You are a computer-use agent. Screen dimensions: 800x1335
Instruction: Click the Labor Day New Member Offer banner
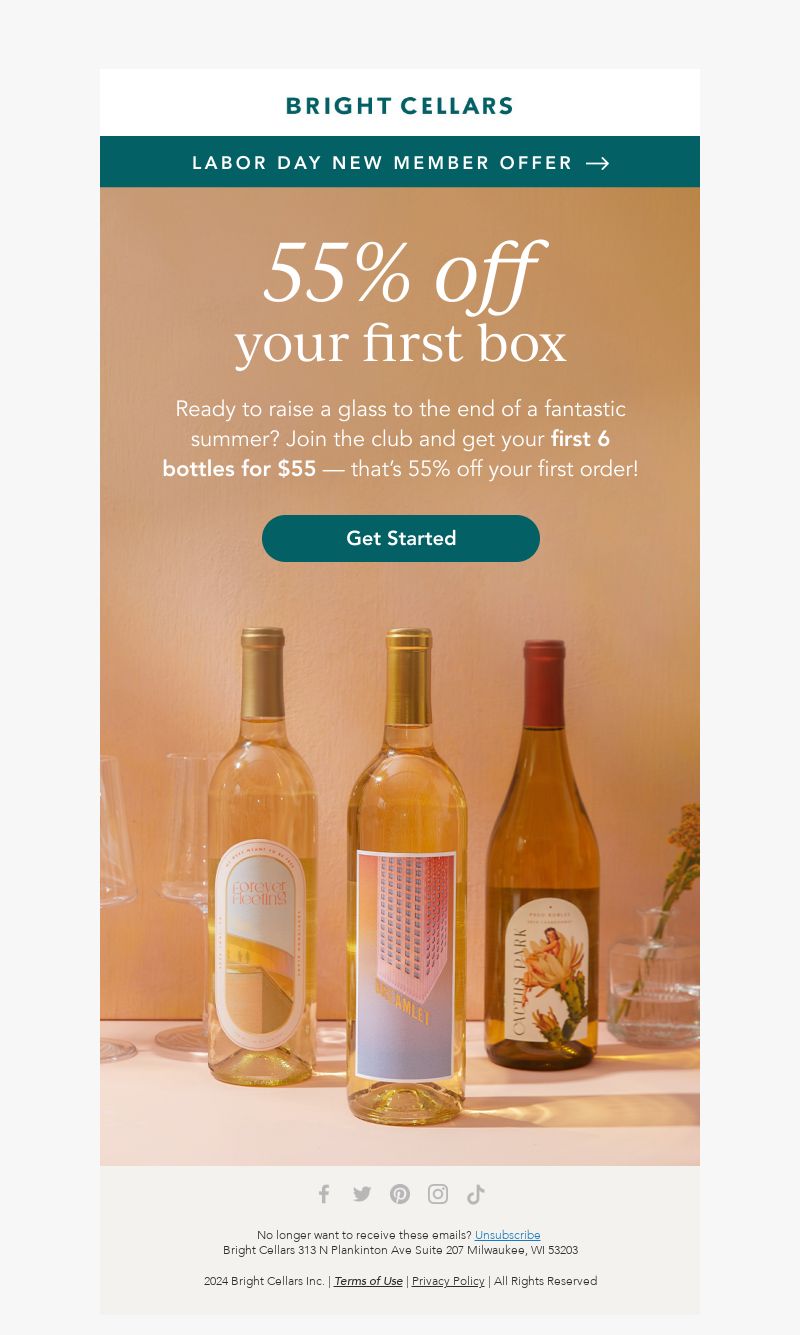pyautogui.click(x=400, y=162)
